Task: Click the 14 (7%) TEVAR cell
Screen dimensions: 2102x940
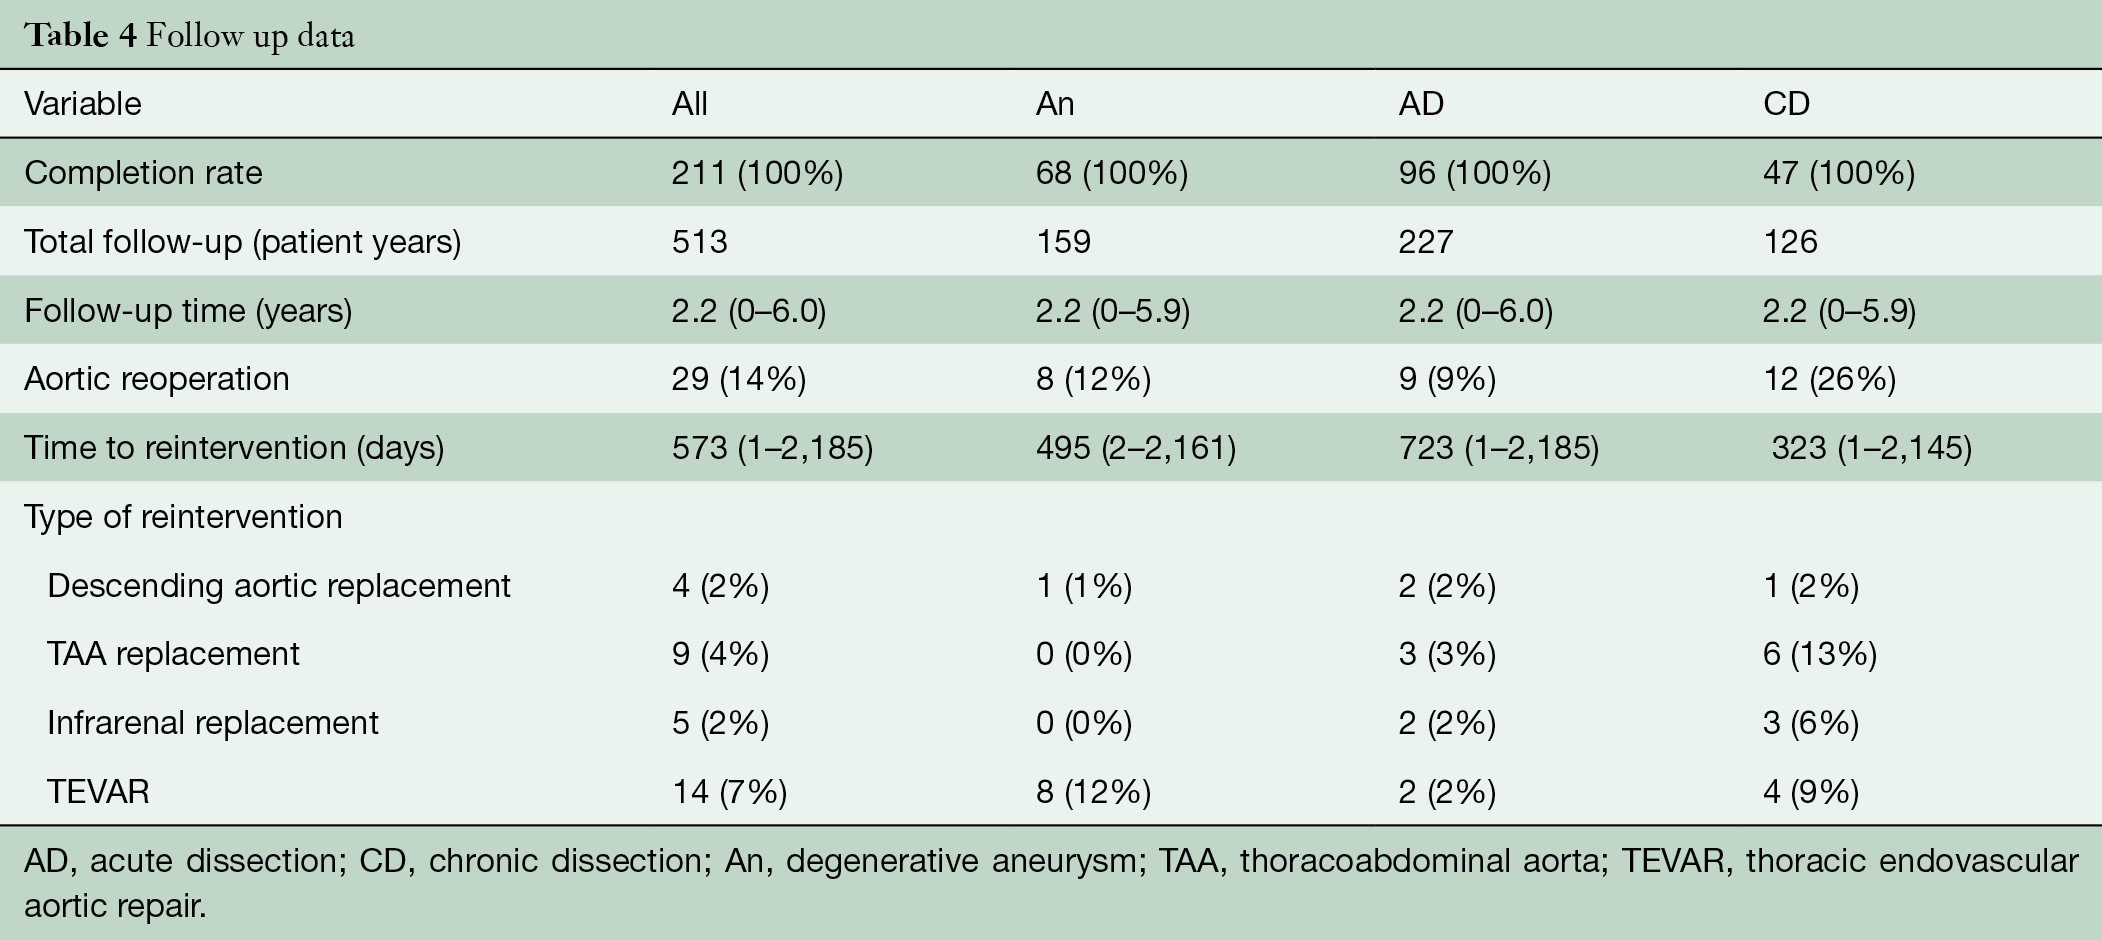Action: (729, 792)
